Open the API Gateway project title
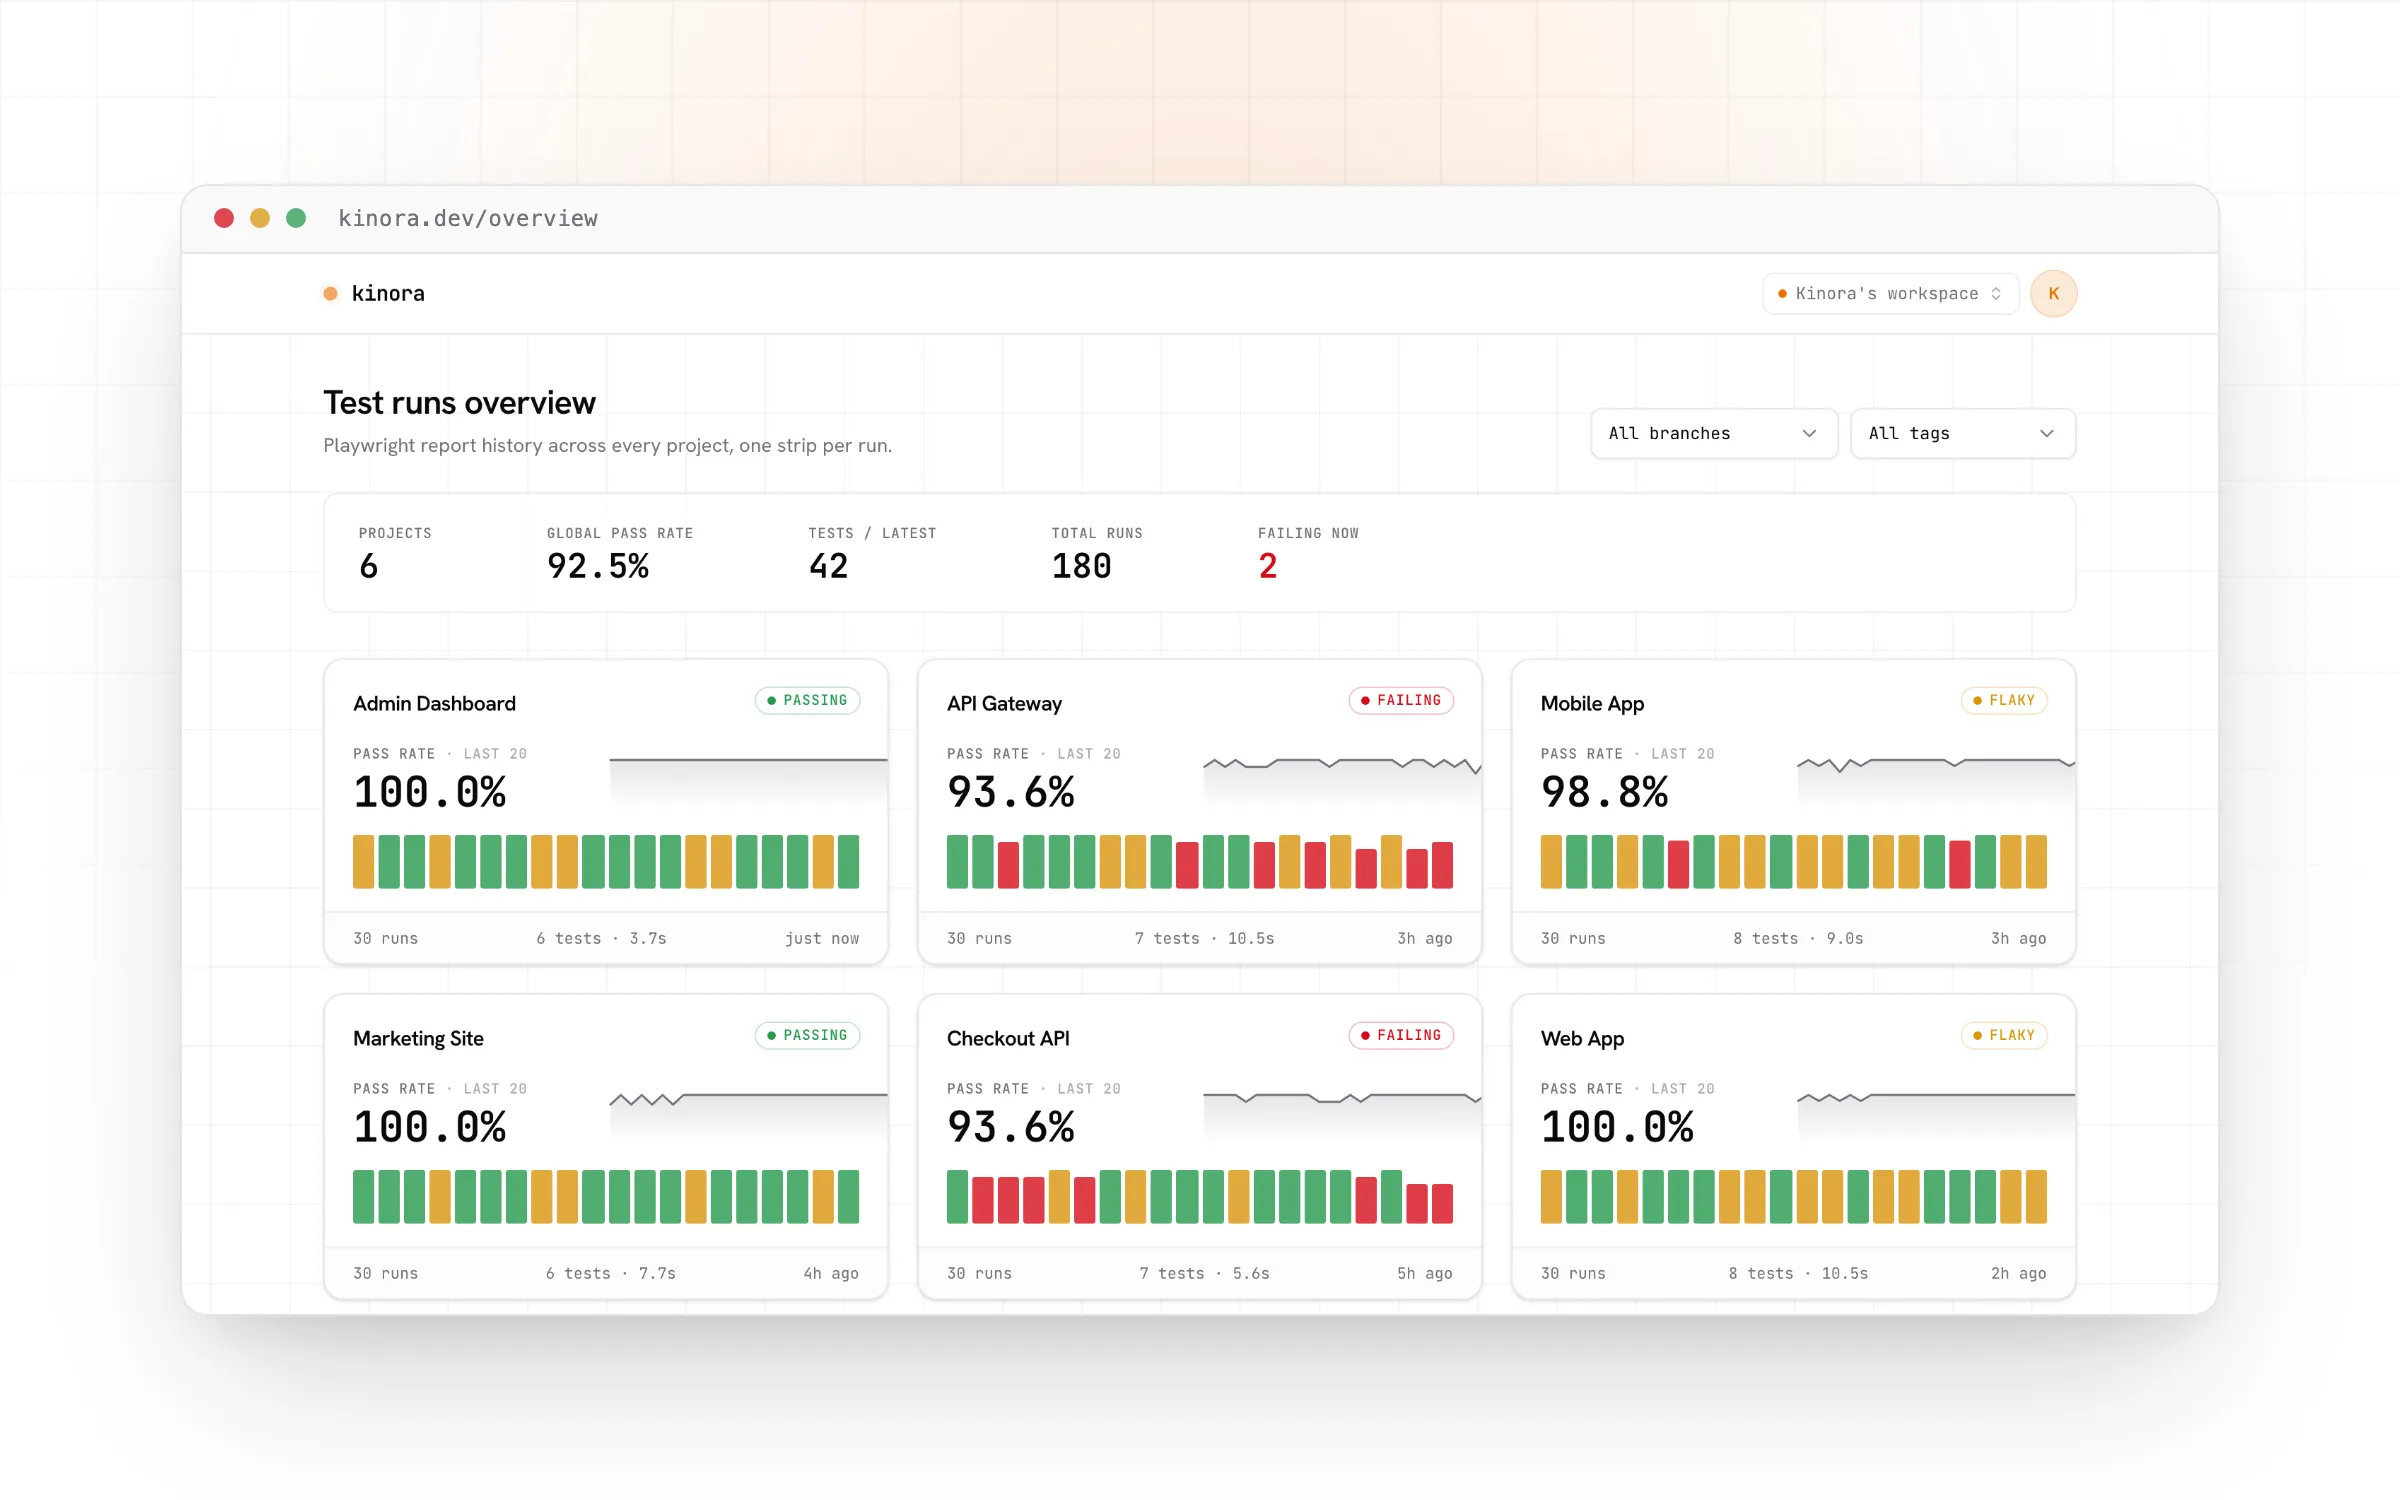 coord(1004,703)
